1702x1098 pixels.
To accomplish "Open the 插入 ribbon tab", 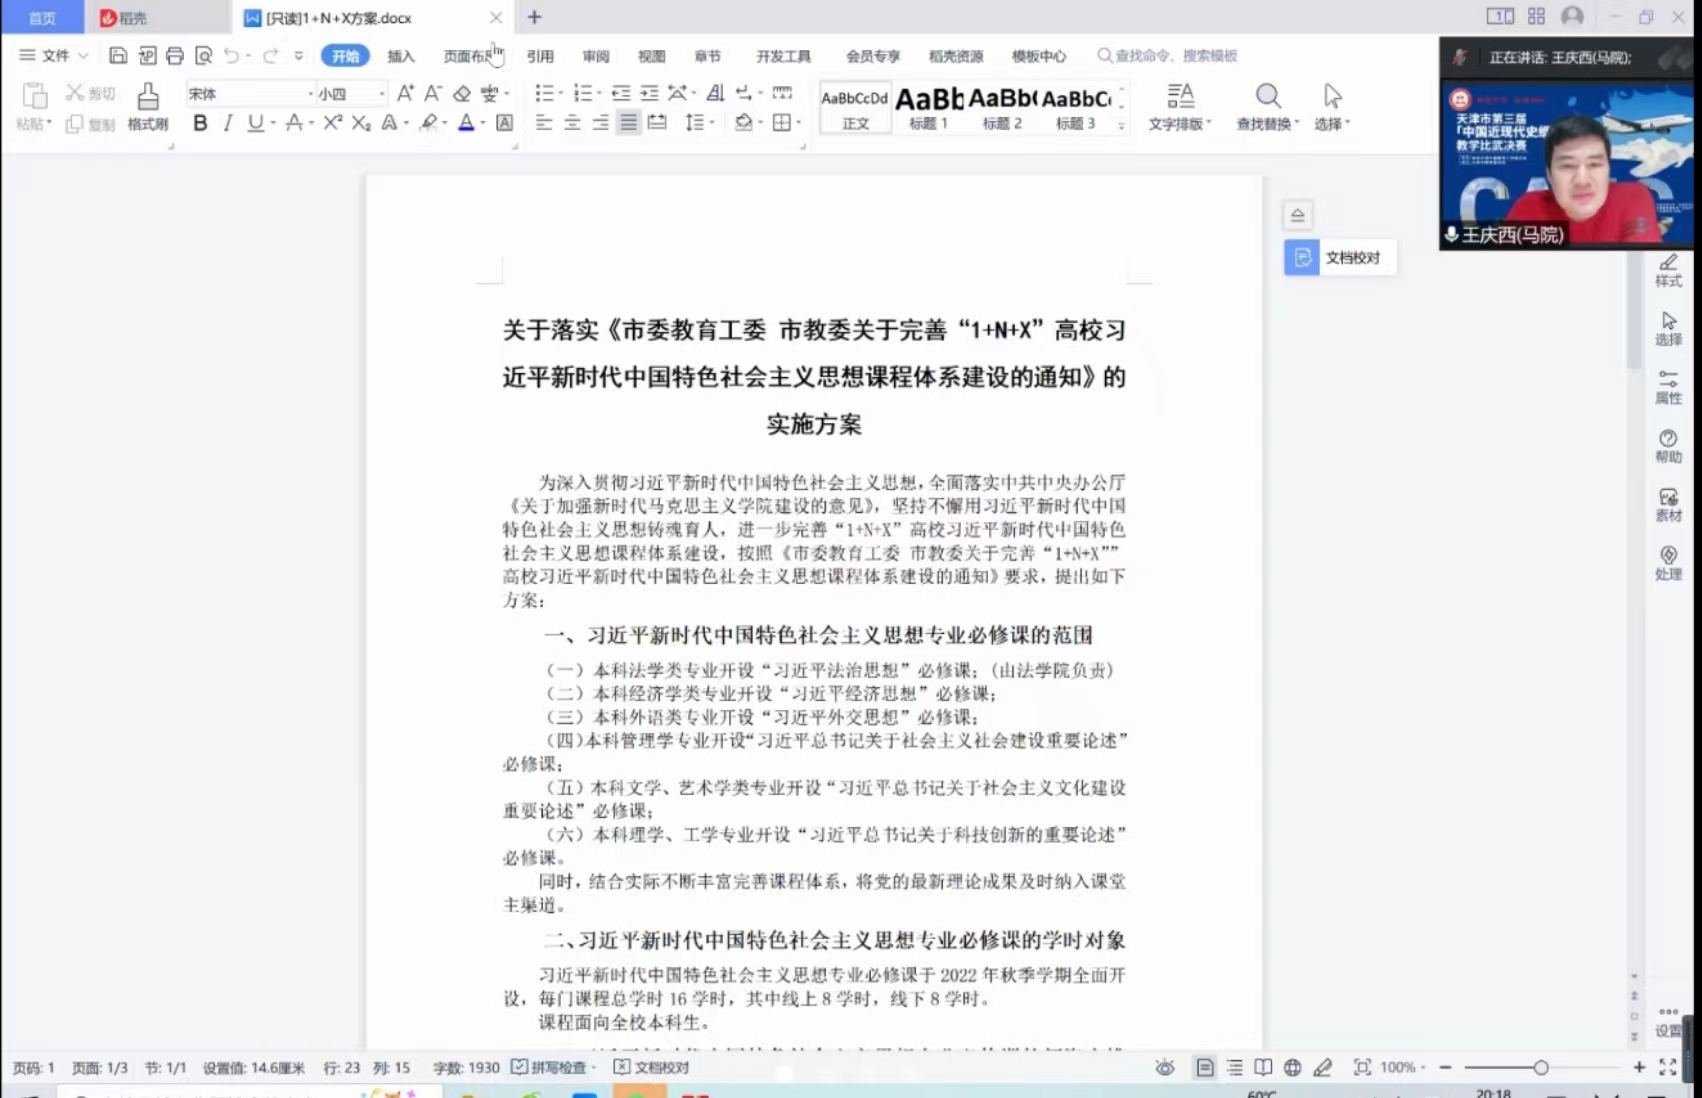I will point(401,56).
